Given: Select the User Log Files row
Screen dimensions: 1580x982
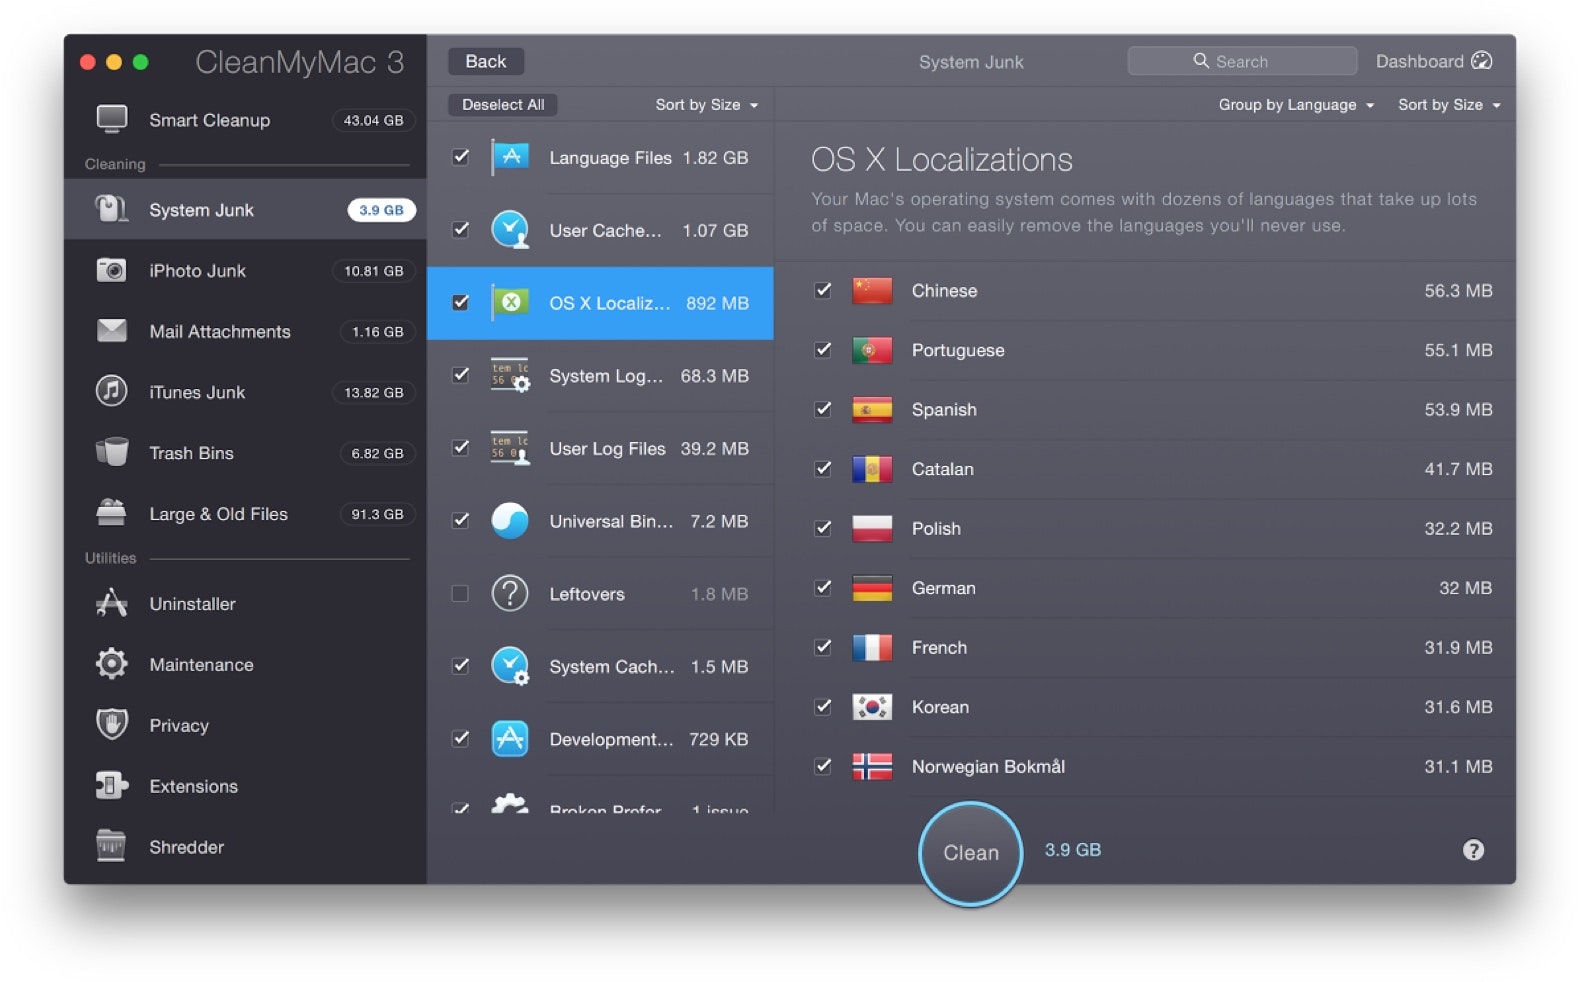Looking at the screenshot, I should [x=600, y=448].
